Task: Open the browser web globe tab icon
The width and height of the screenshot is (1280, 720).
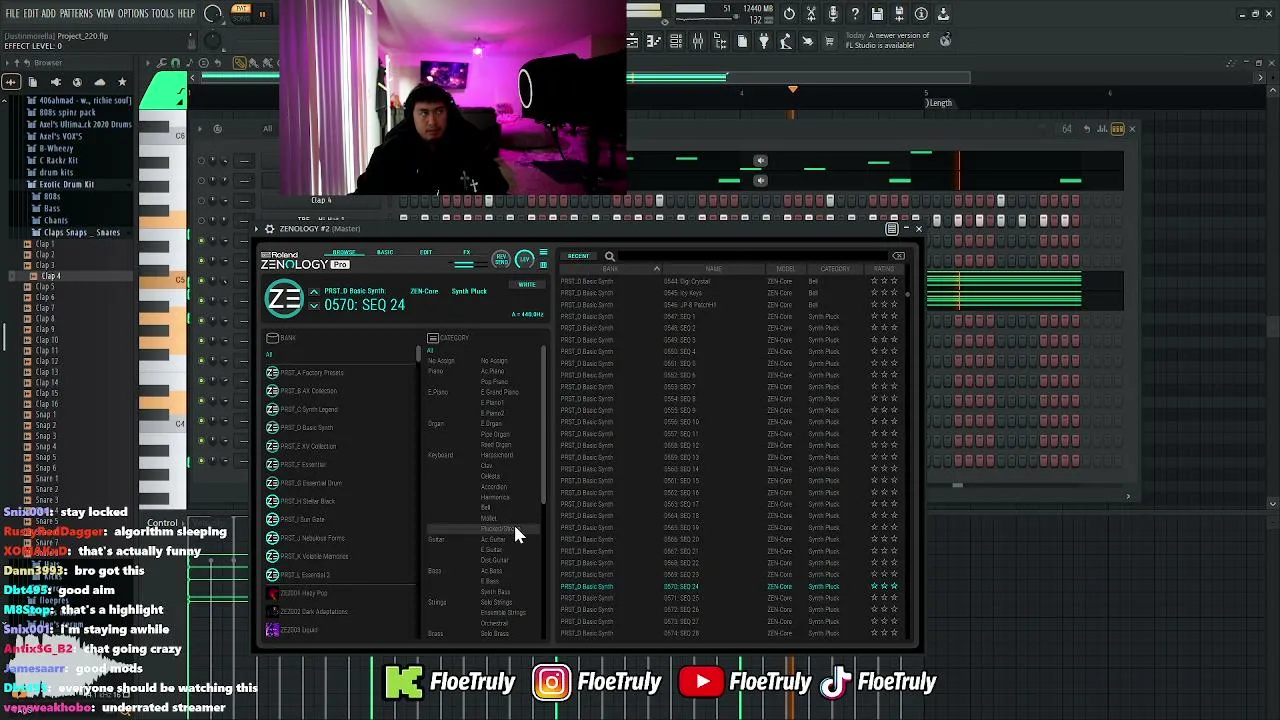Action: 77,82
